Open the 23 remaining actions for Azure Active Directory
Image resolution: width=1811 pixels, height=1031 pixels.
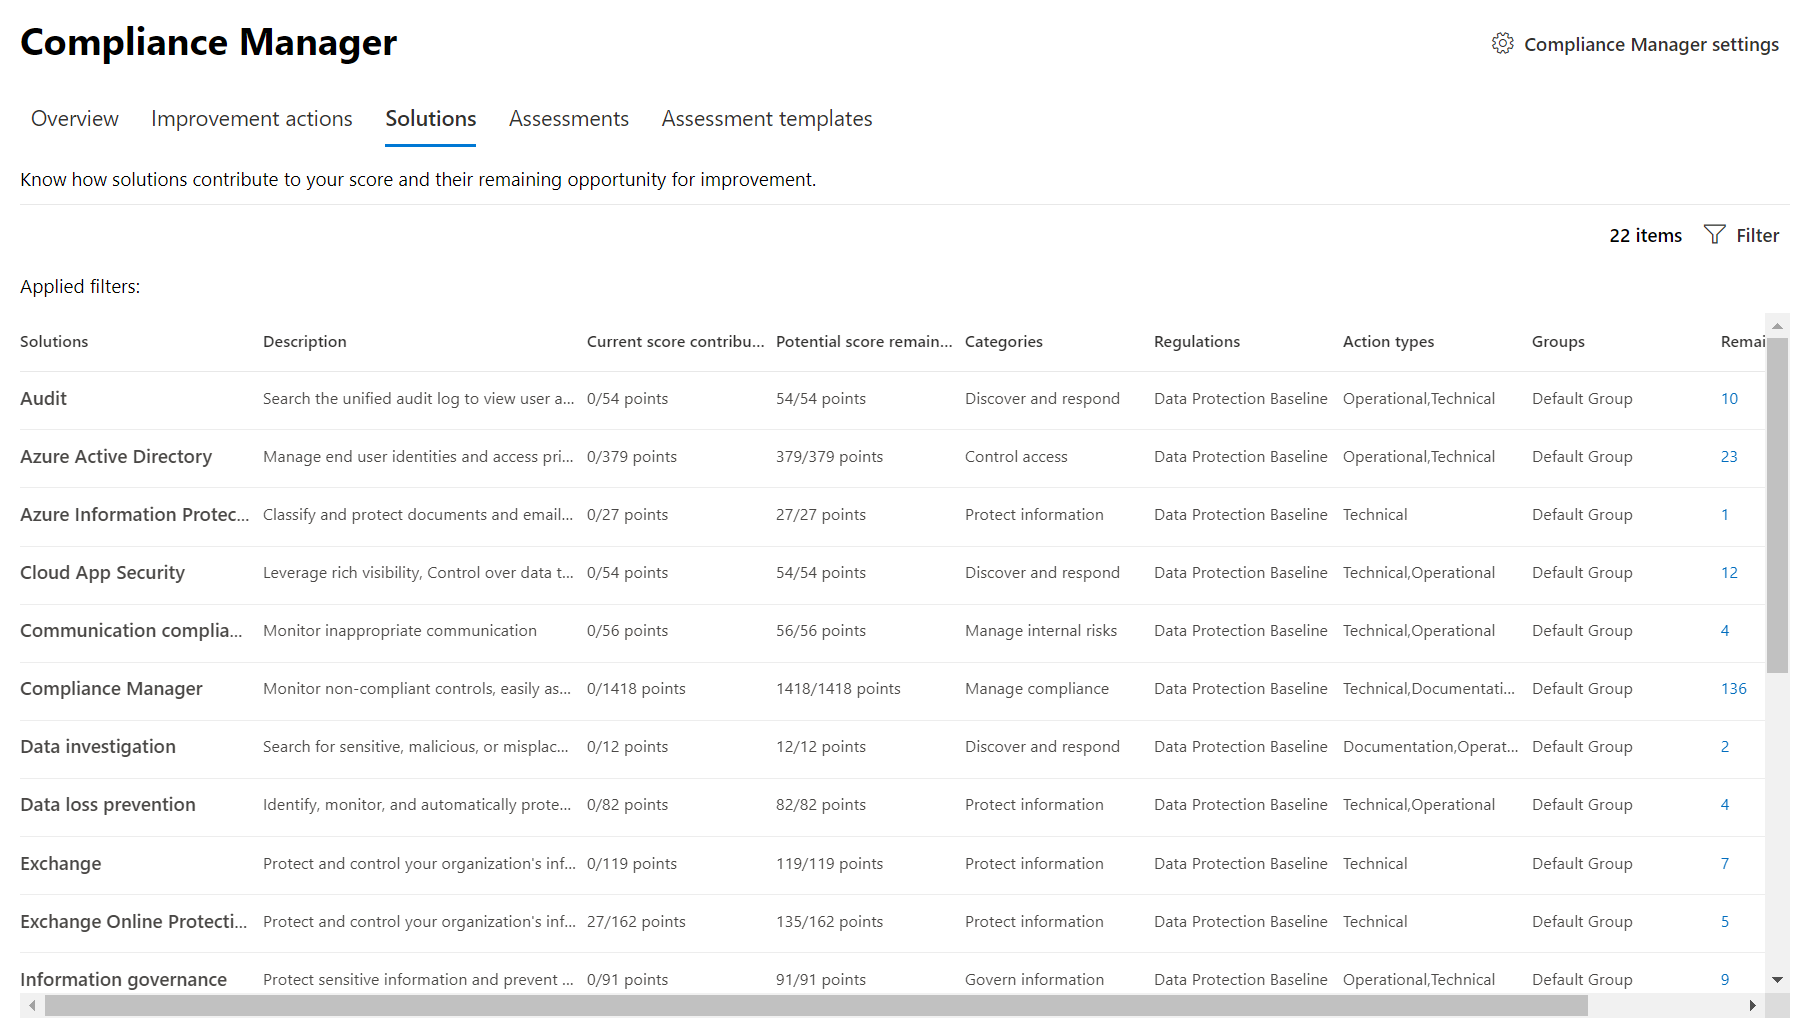click(x=1729, y=456)
